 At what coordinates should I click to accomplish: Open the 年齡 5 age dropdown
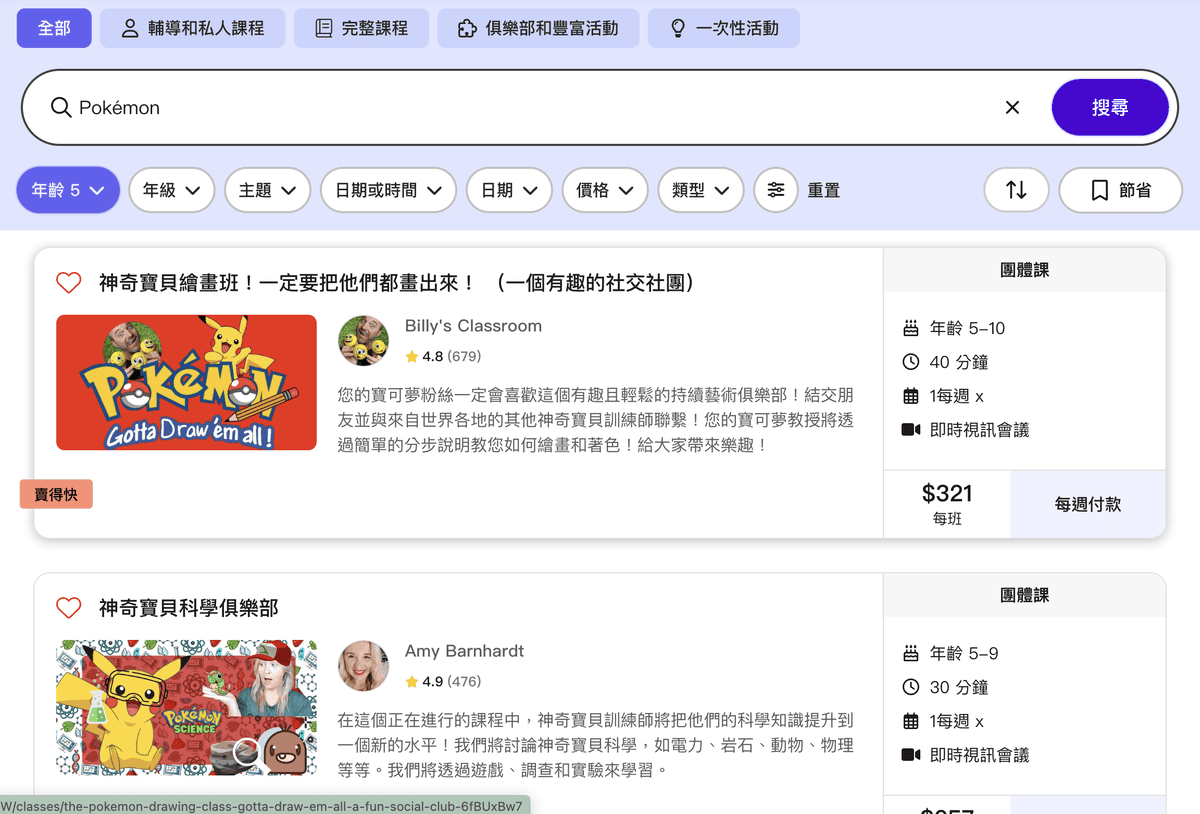tap(68, 190)
